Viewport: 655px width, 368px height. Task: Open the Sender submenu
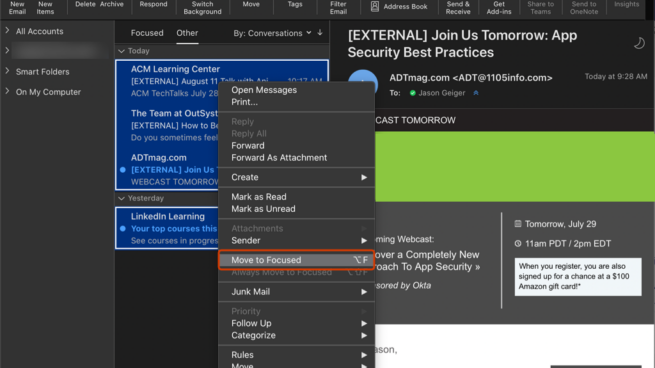tap(296, 241)
